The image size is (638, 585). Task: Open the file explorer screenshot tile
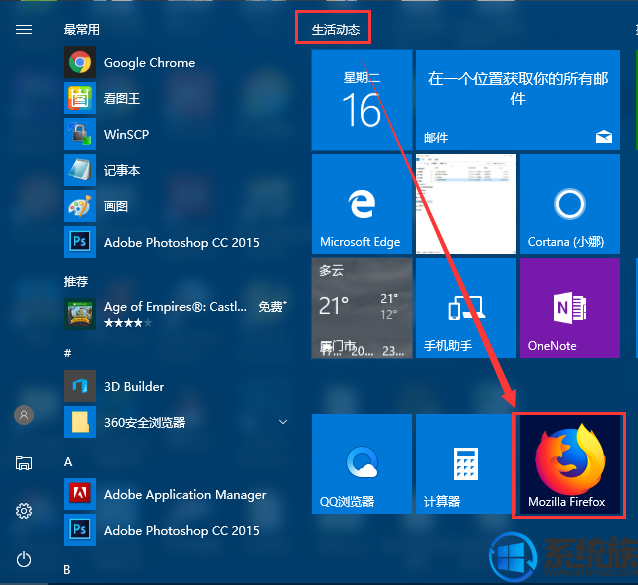(466, 204)
